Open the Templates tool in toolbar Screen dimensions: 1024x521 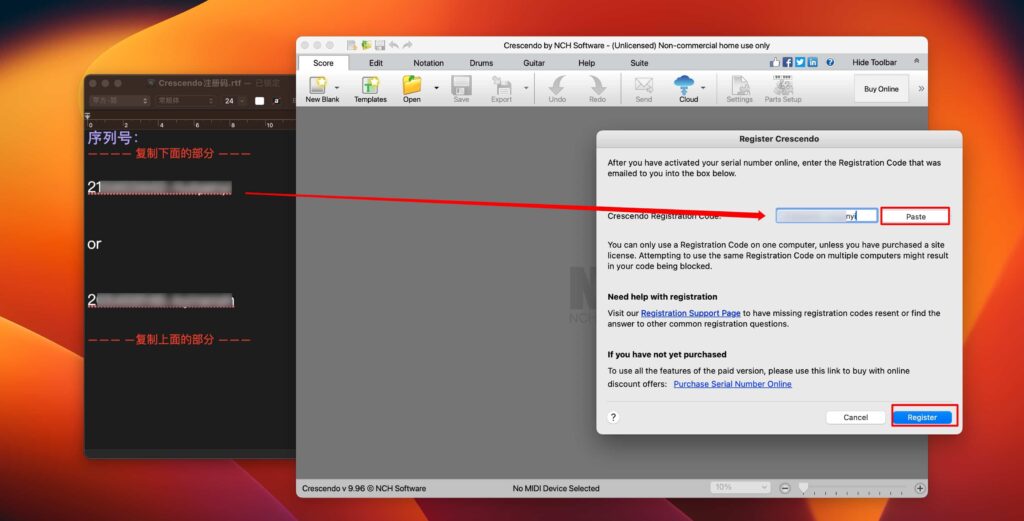pyautogui.click(x=370, y=86)
